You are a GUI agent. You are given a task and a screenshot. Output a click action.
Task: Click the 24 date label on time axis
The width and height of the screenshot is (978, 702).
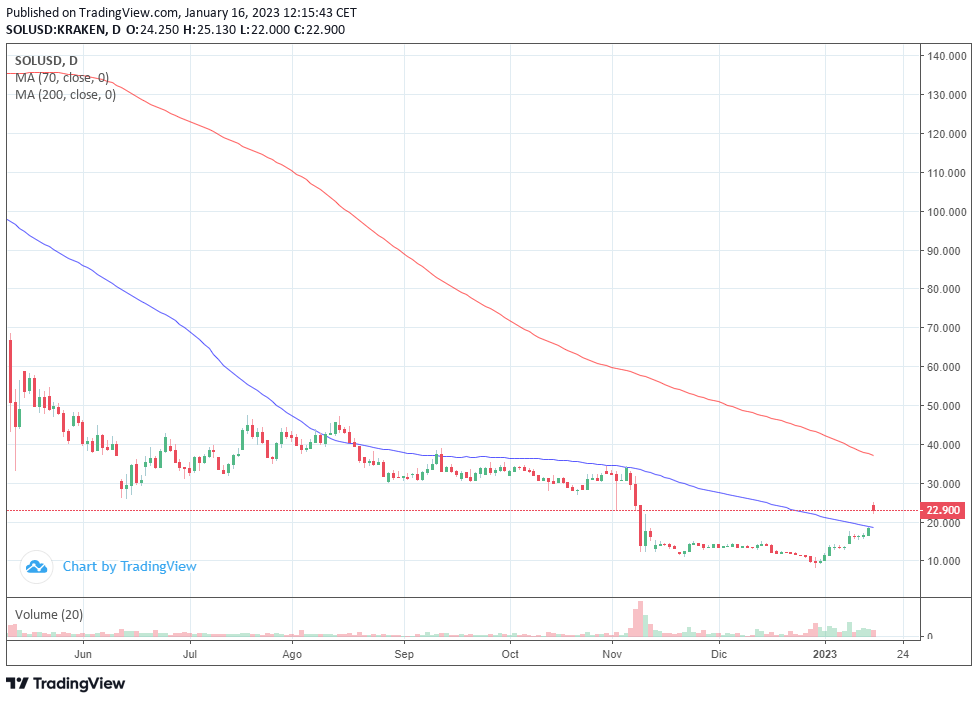pos(903,654)
